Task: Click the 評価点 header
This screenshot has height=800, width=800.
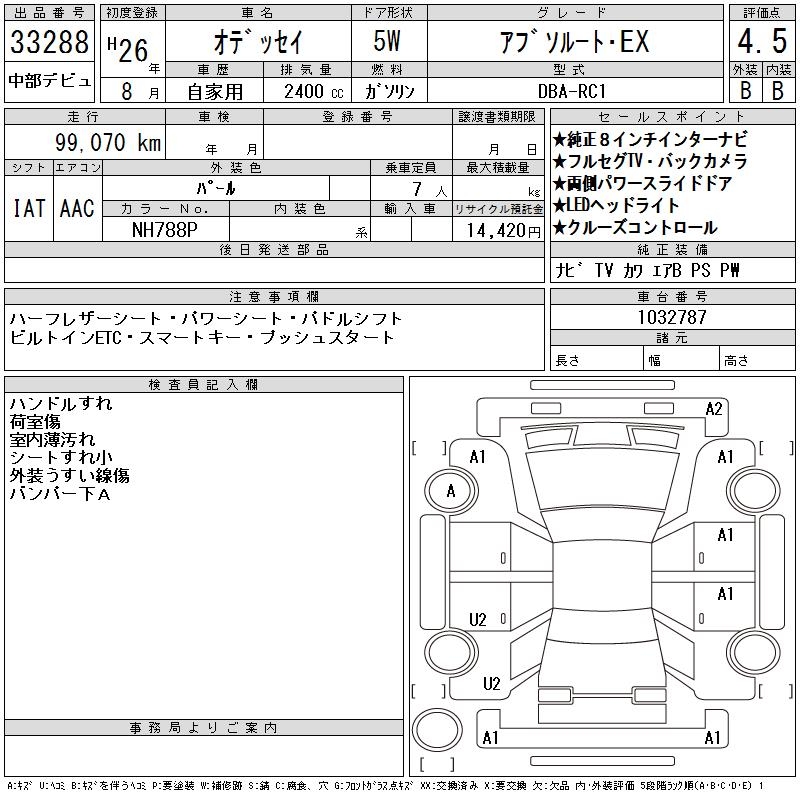Action: [x=762, y=13]
